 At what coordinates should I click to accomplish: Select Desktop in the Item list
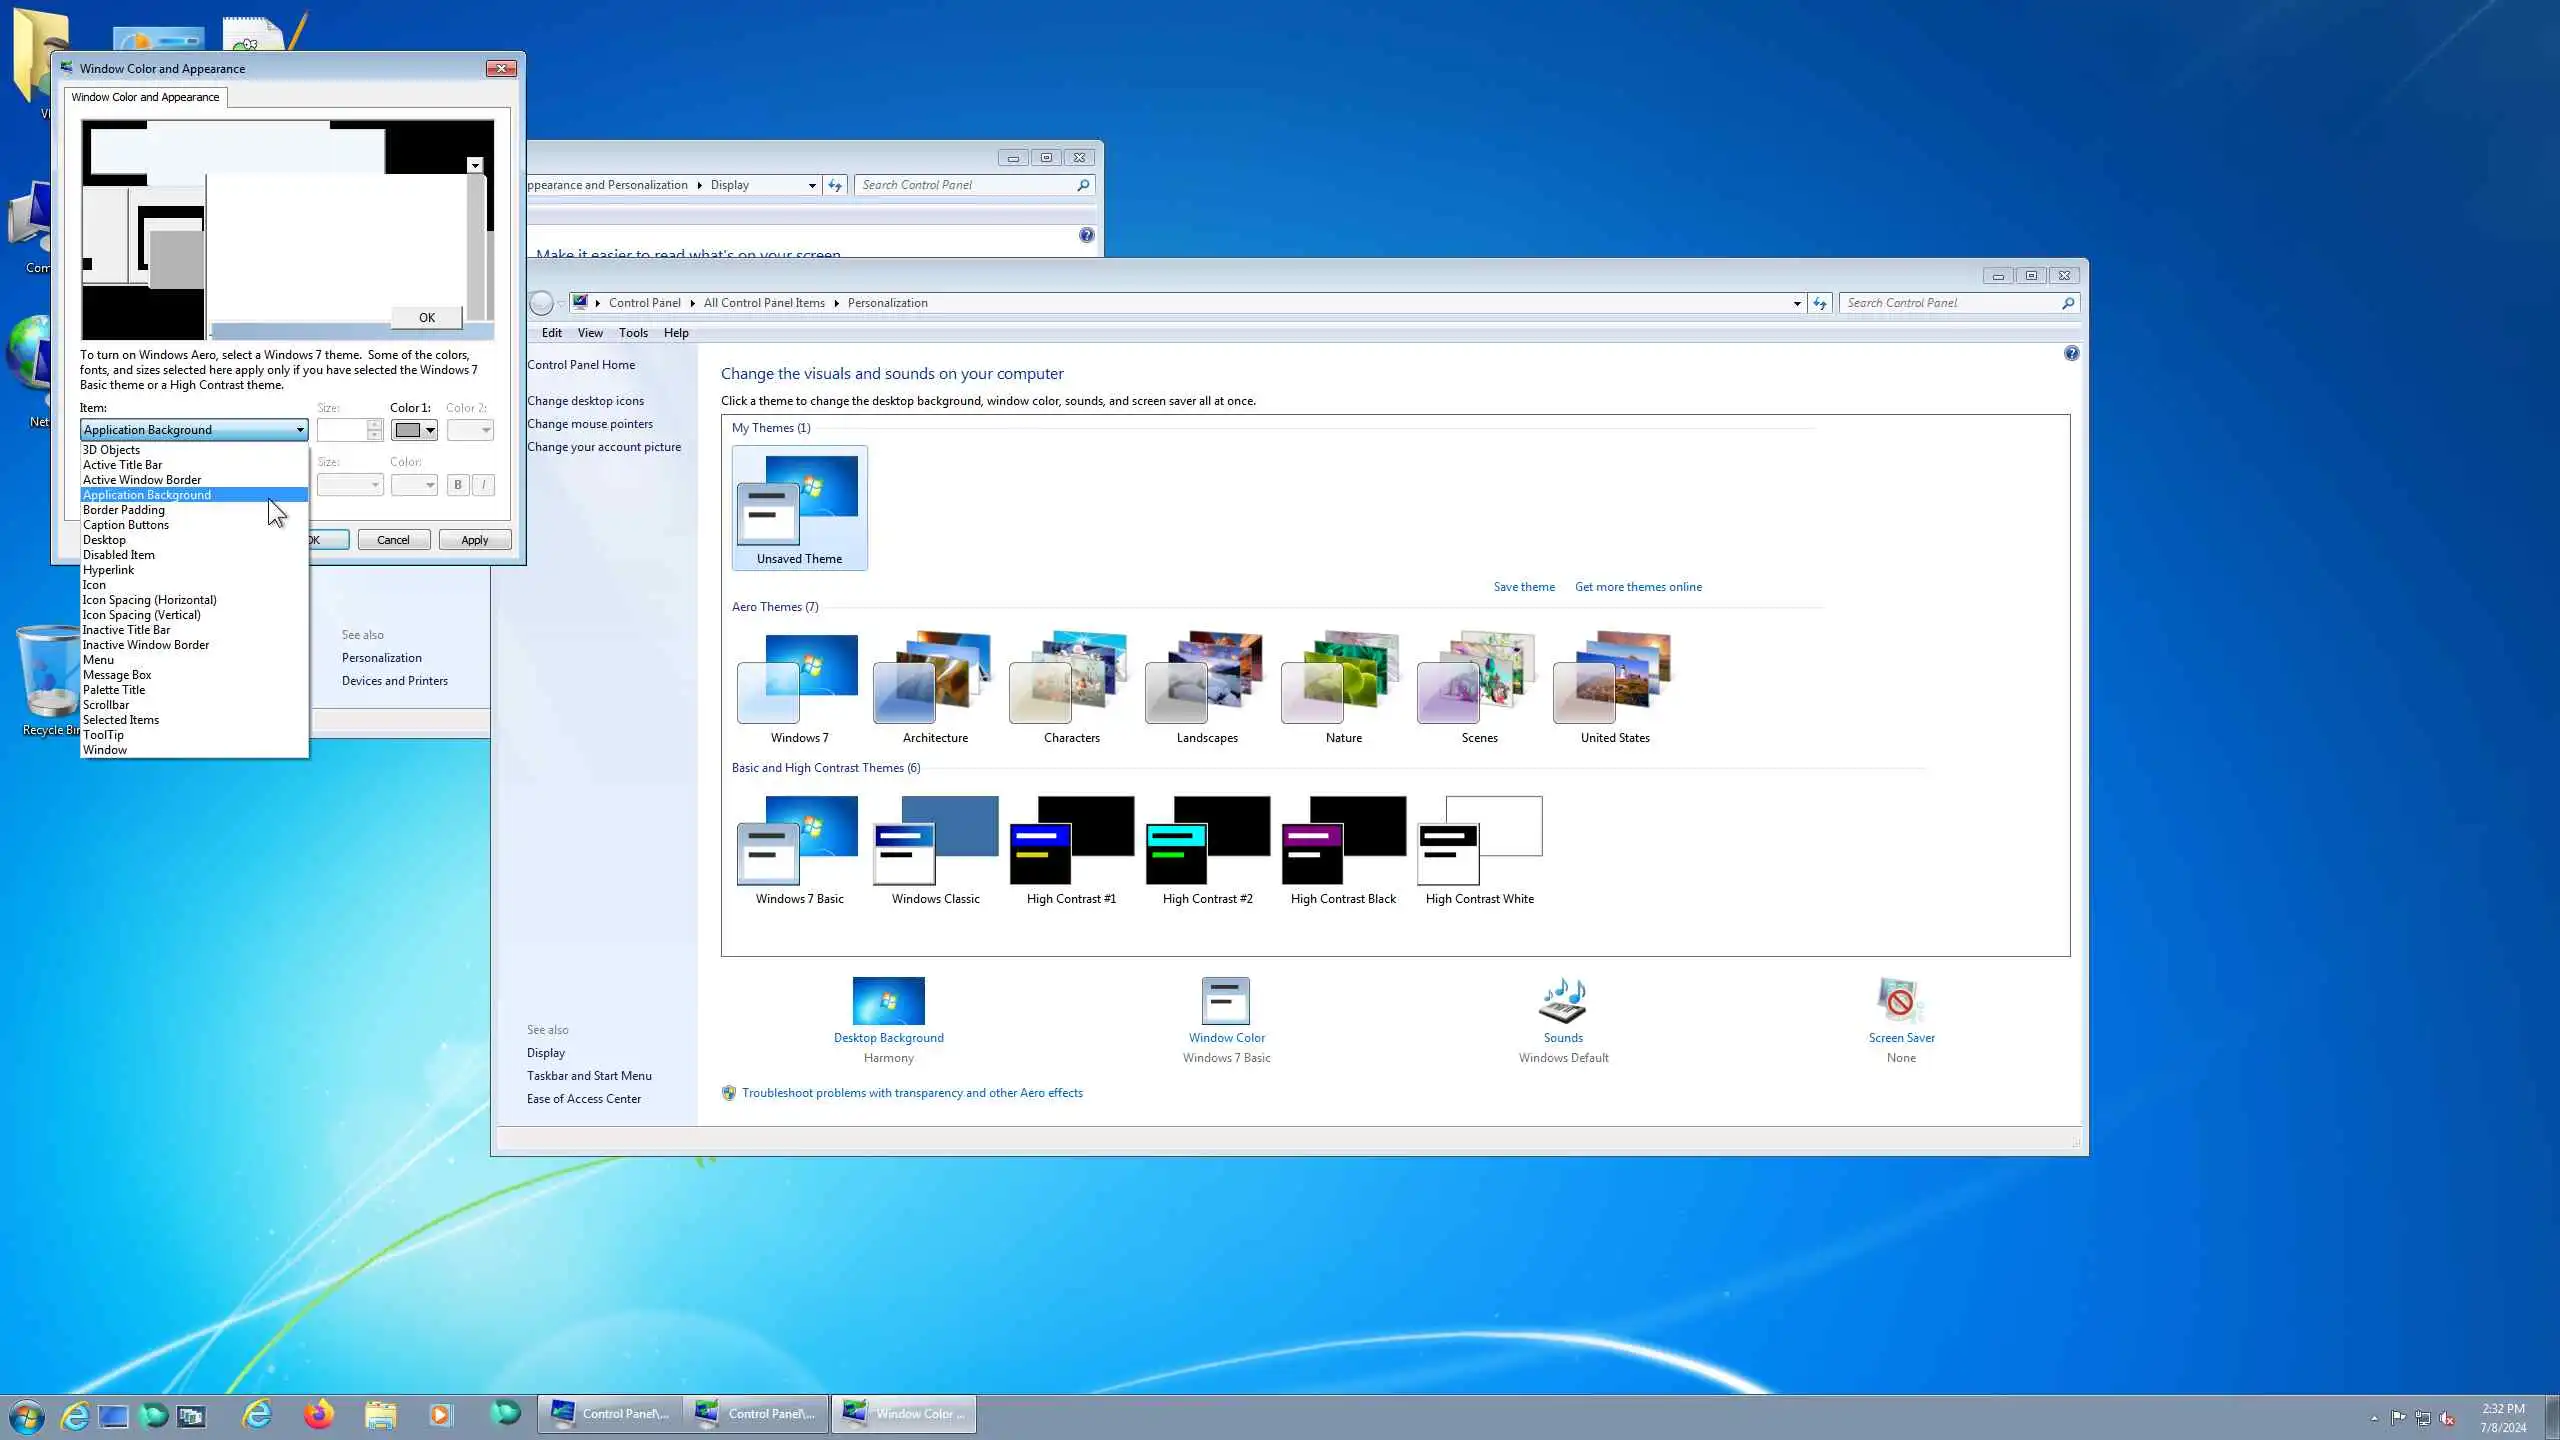coord(104,540)
